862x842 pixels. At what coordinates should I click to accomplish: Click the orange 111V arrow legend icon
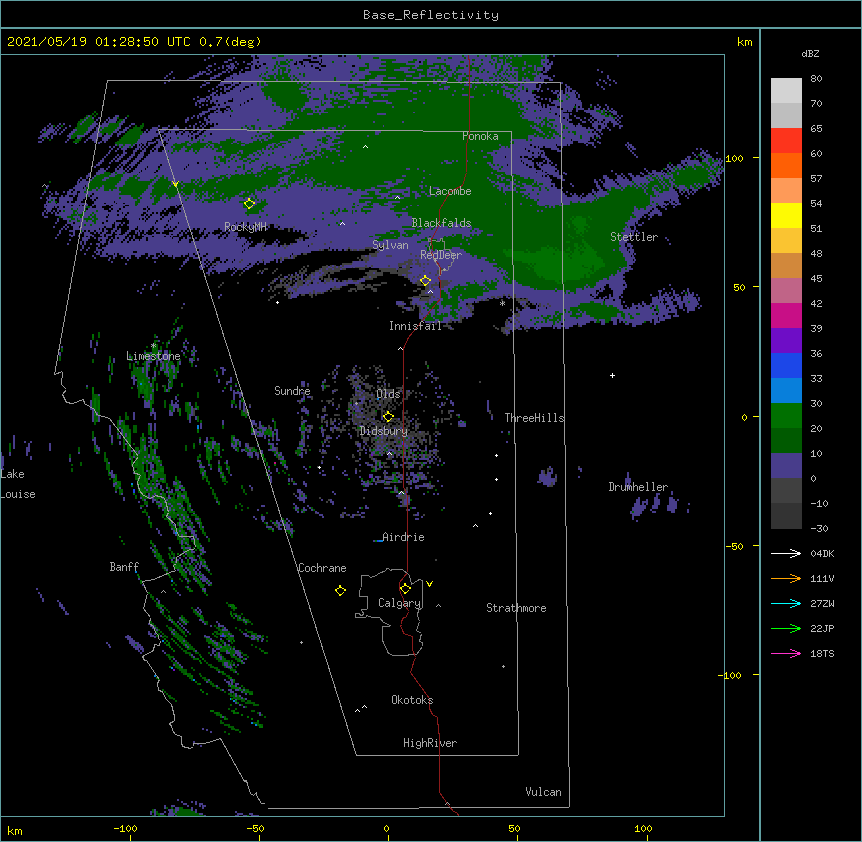786,578
